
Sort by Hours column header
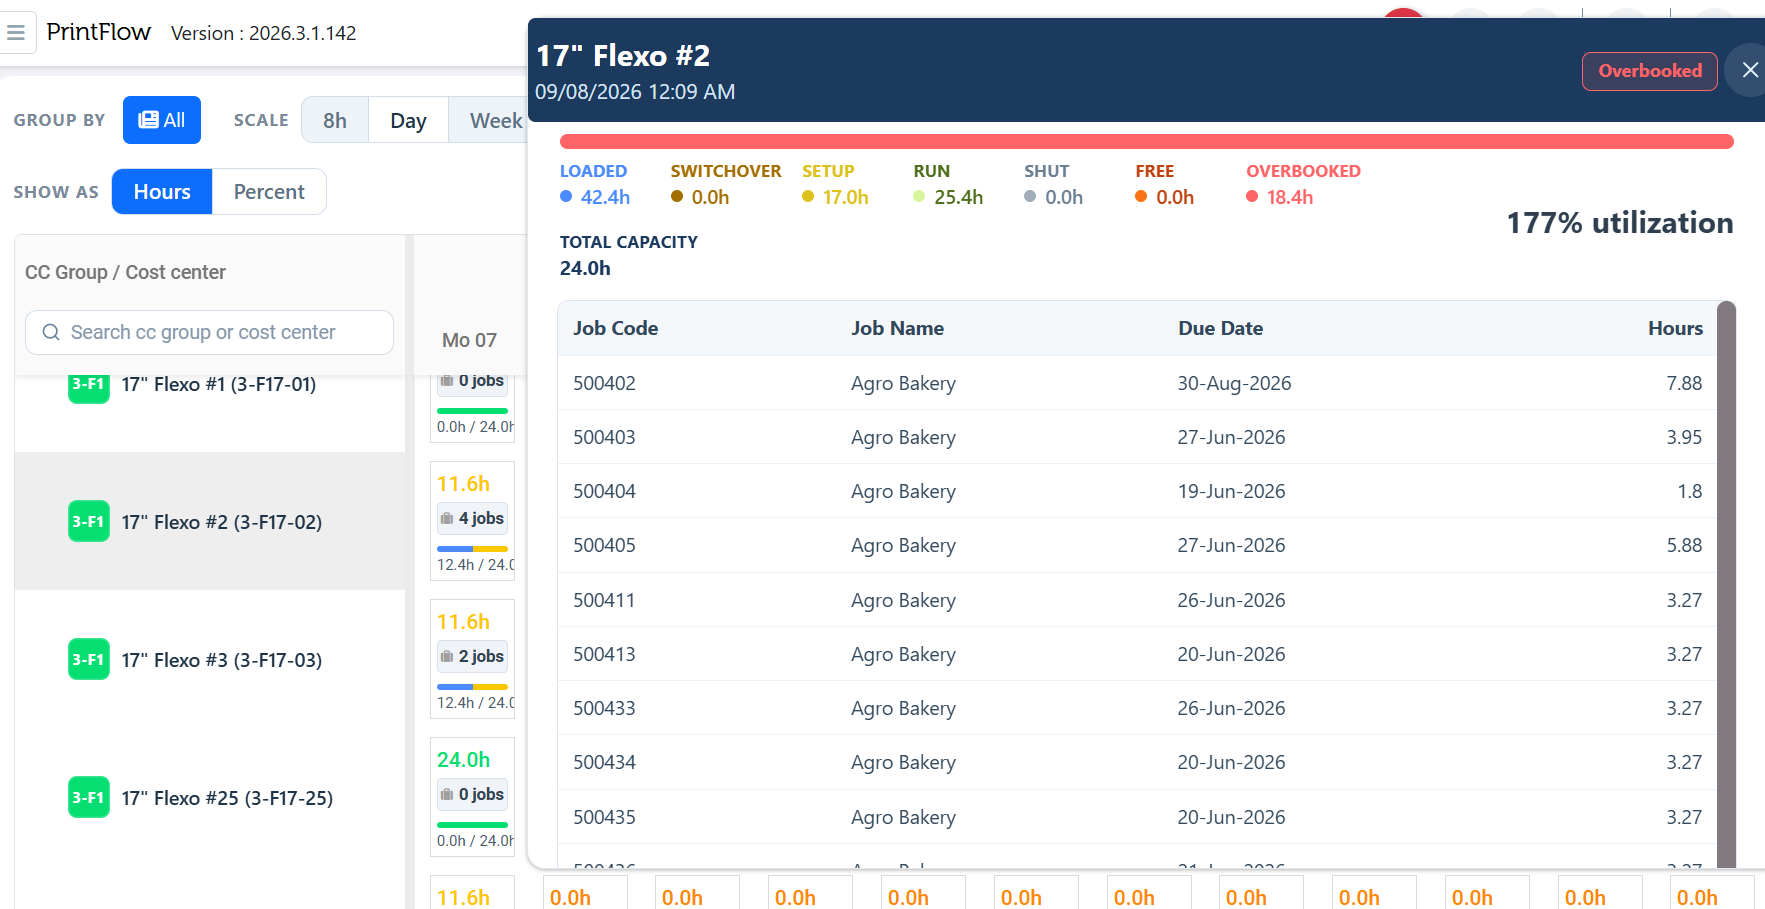tap(1675, 328)
